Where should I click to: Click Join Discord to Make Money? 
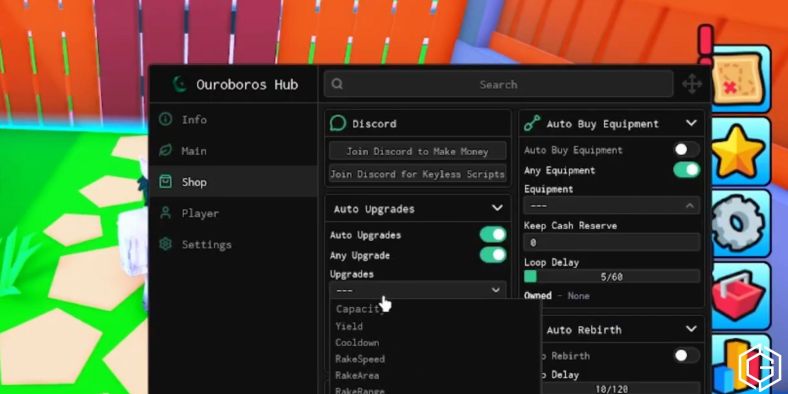pyautogui.click(x=418, y=151)
